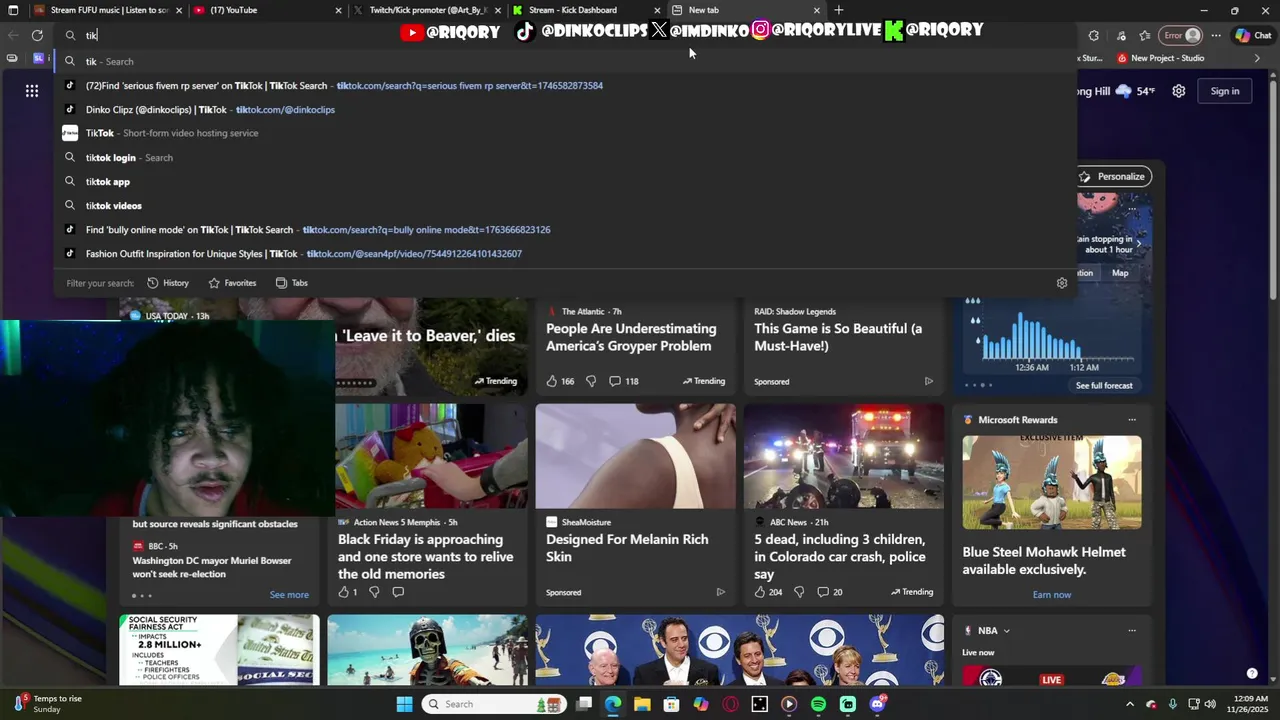The image size is (1280, 720).
Task: Open See full forecast link
Action: click(x=1104, y=385)
